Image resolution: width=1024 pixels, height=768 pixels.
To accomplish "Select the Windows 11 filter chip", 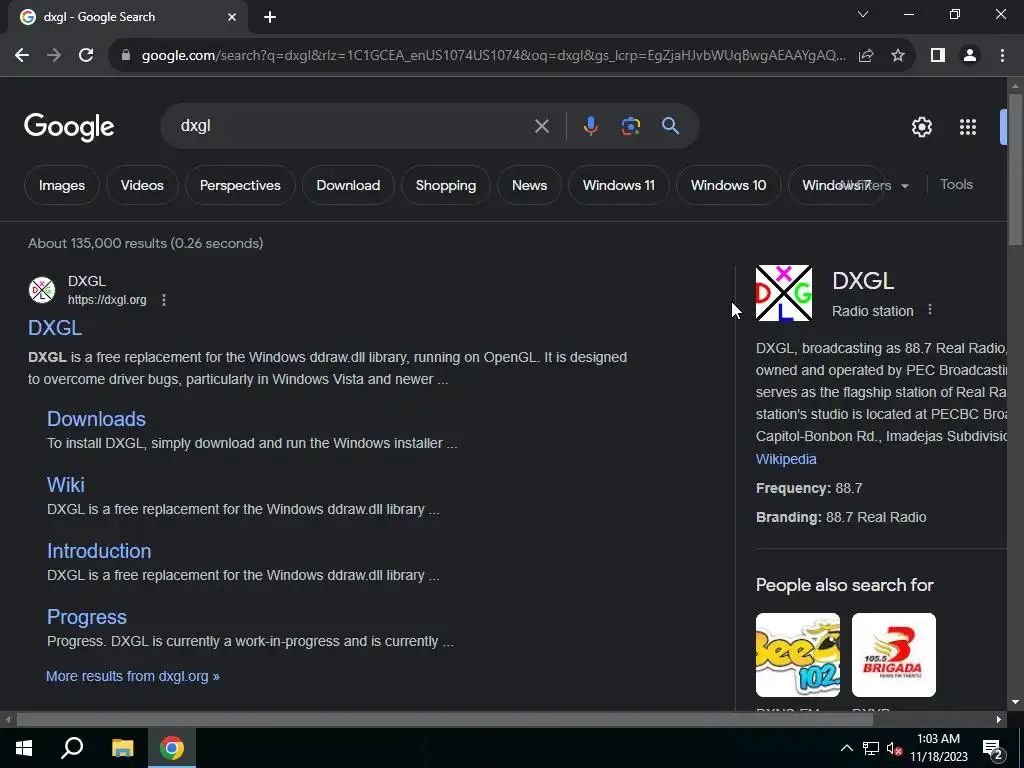I will click(x=618, y=185).
